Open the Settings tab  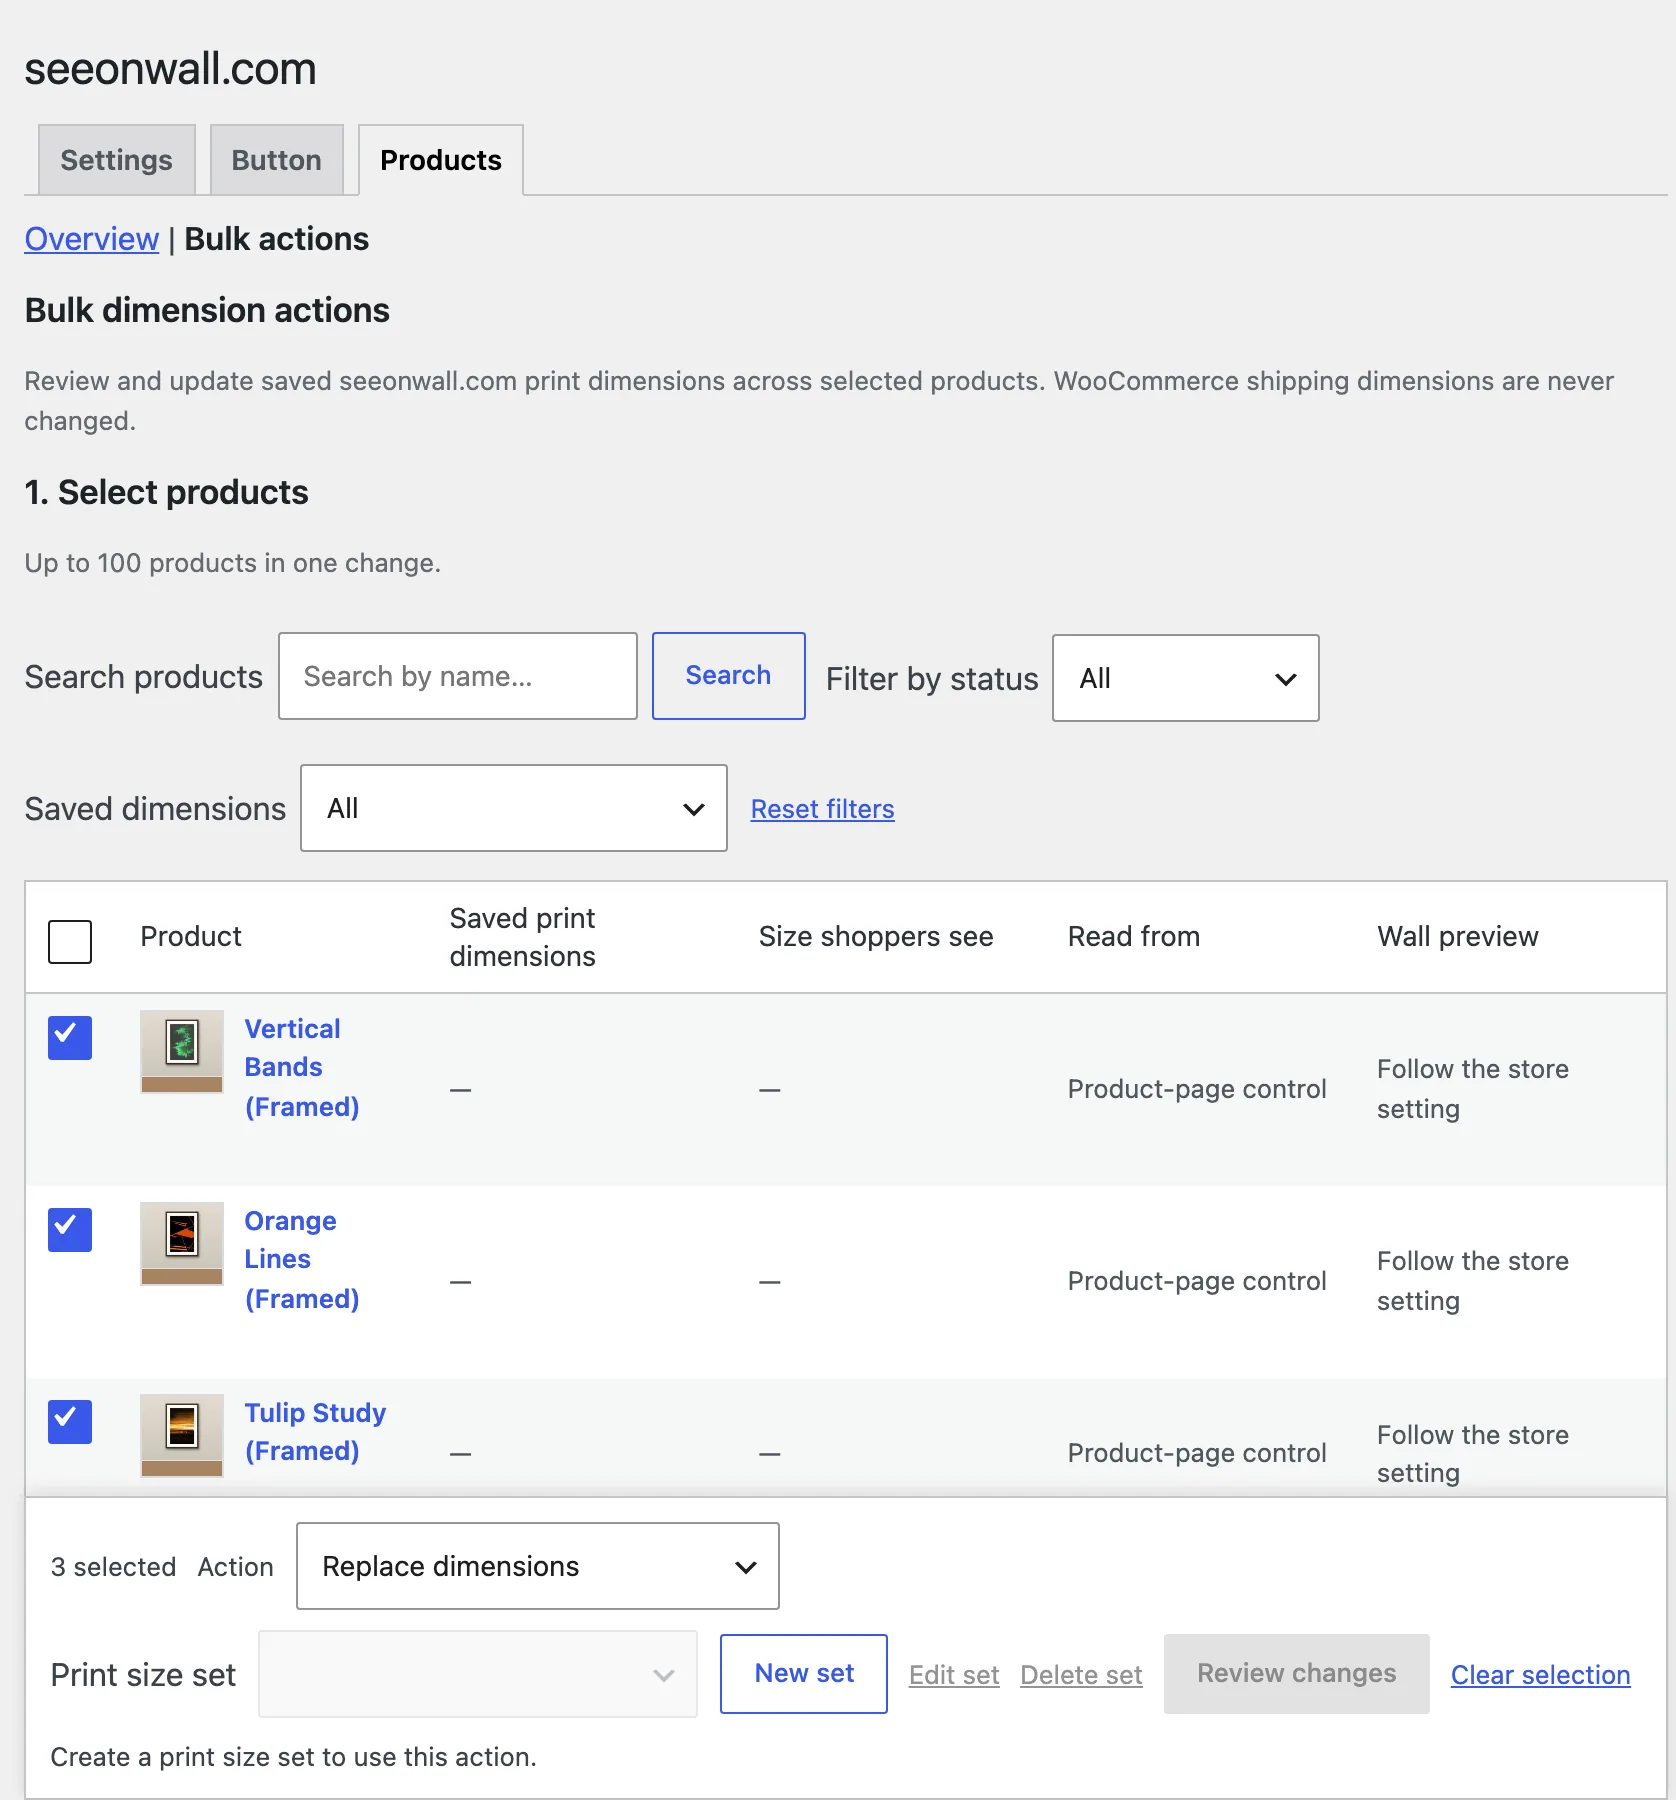pos(117,160)
